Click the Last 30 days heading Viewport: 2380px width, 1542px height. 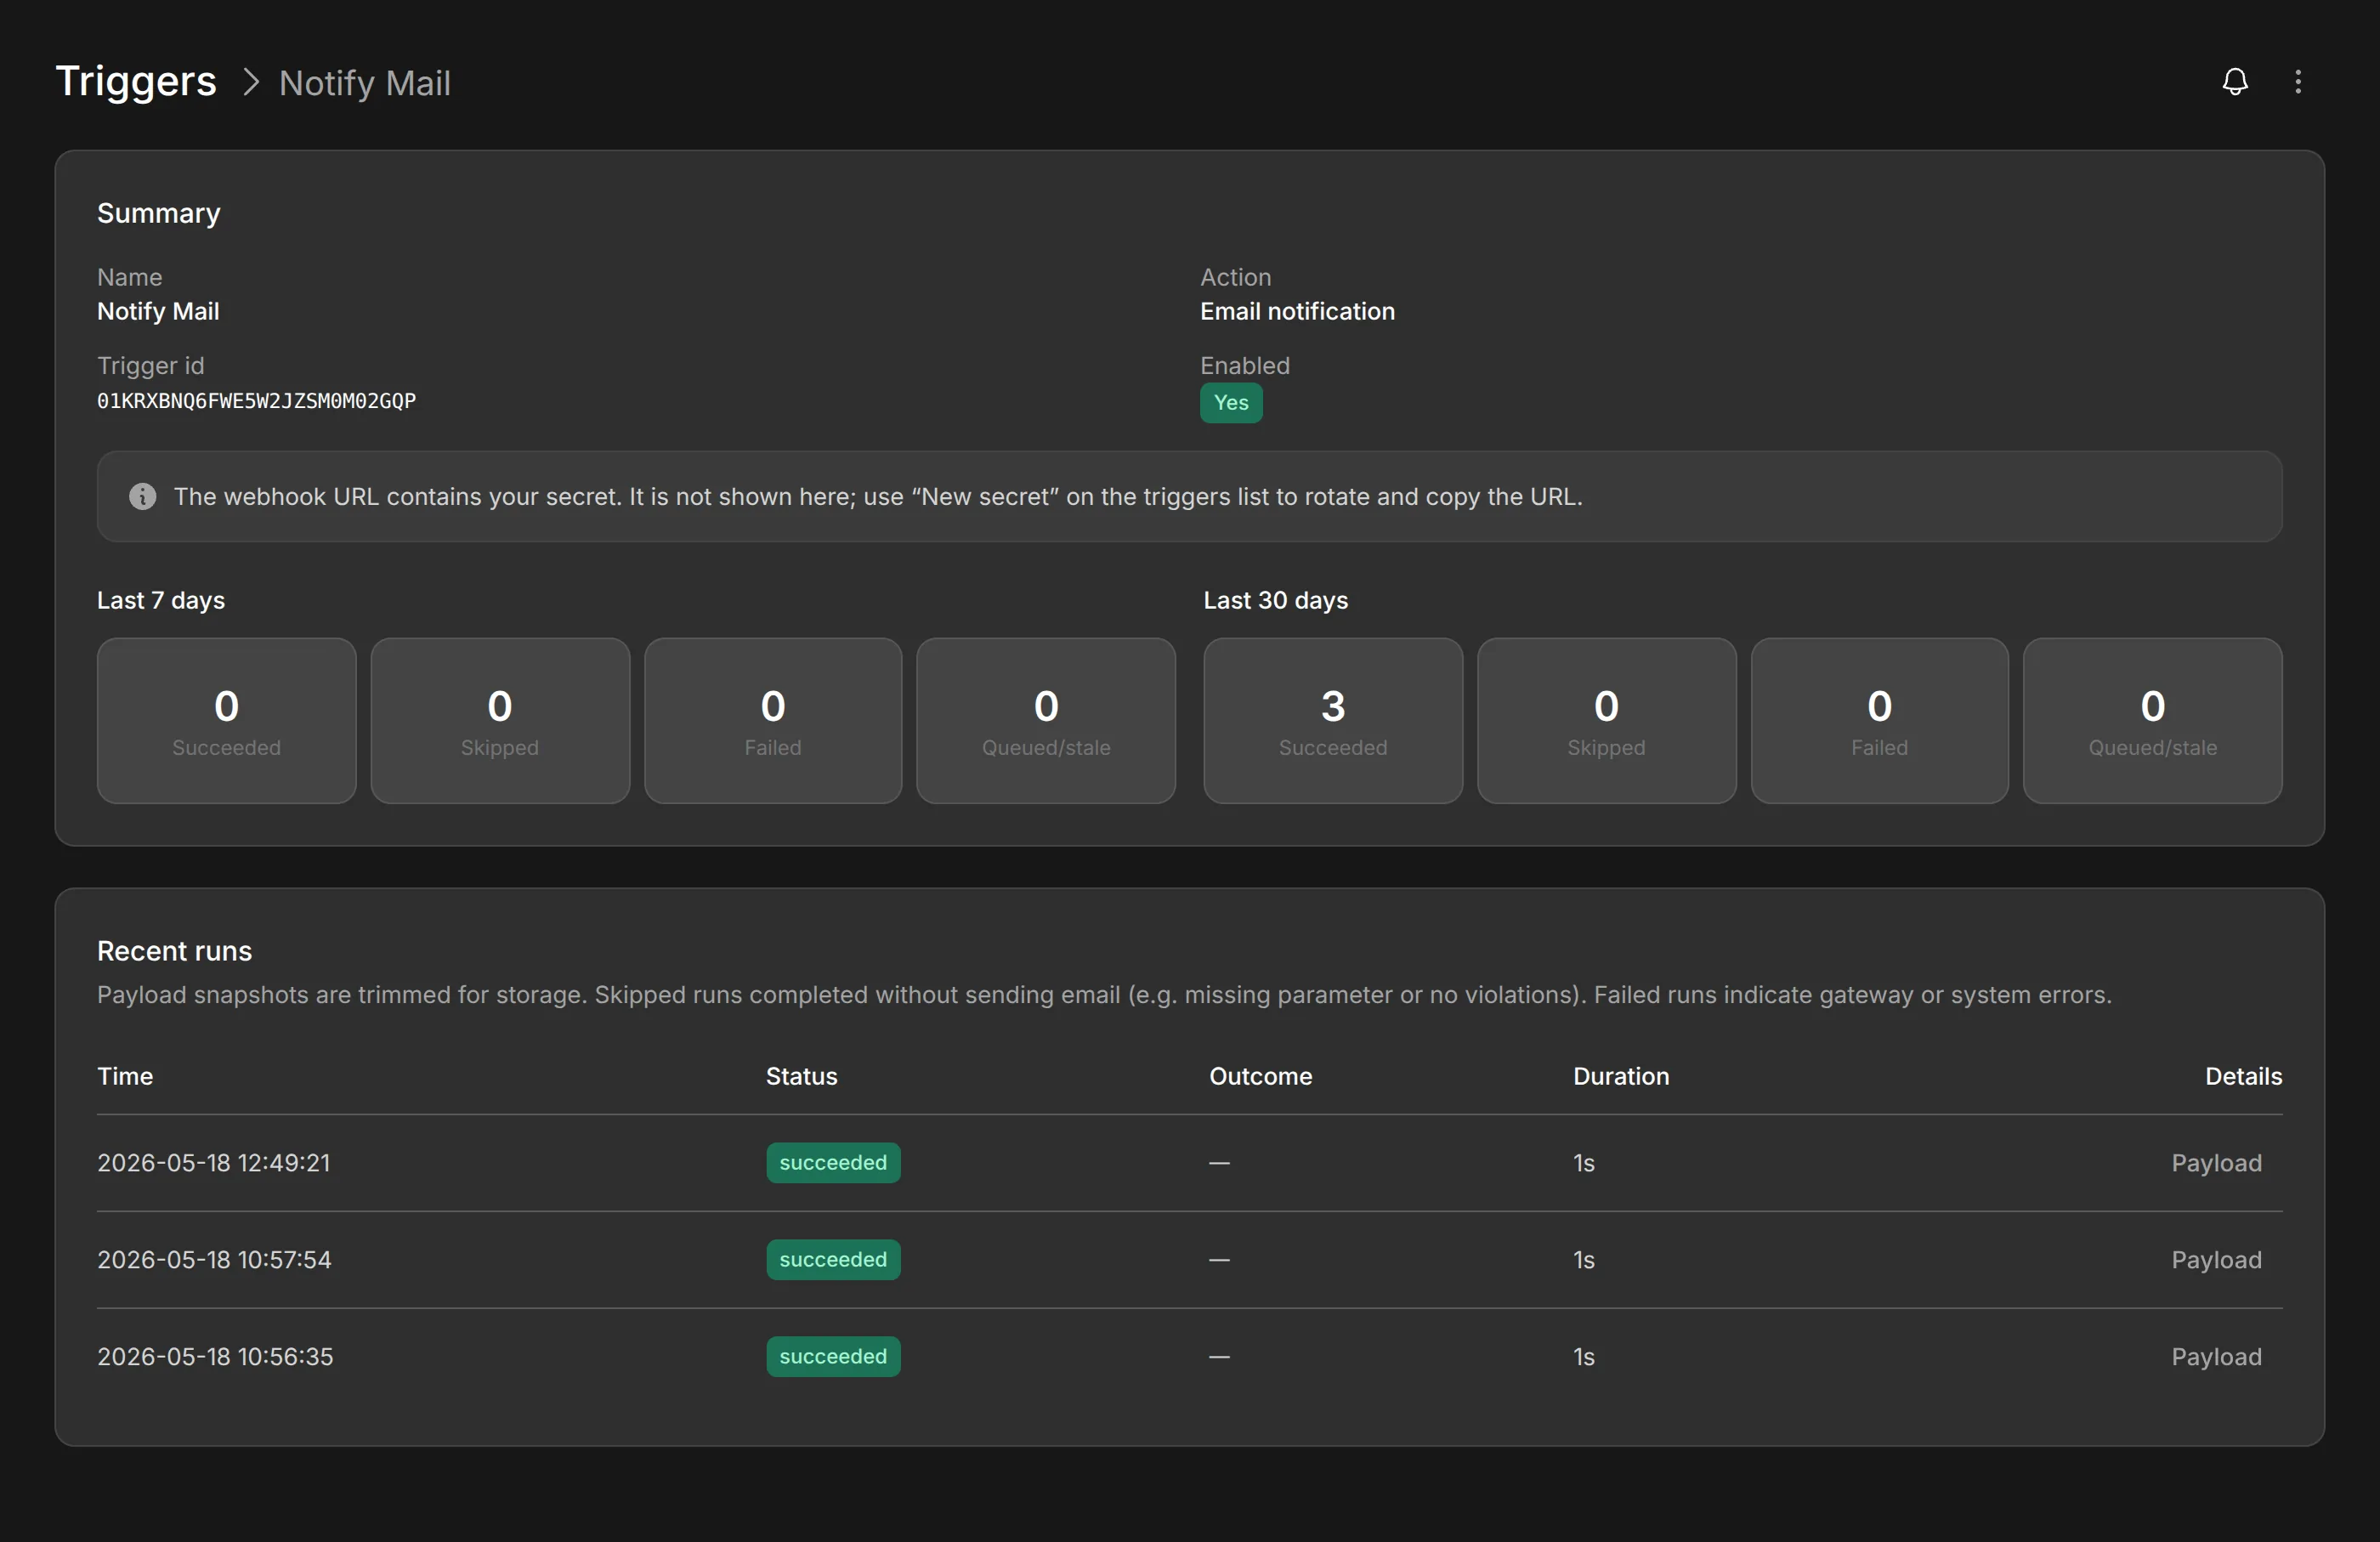coord(1276,600)
